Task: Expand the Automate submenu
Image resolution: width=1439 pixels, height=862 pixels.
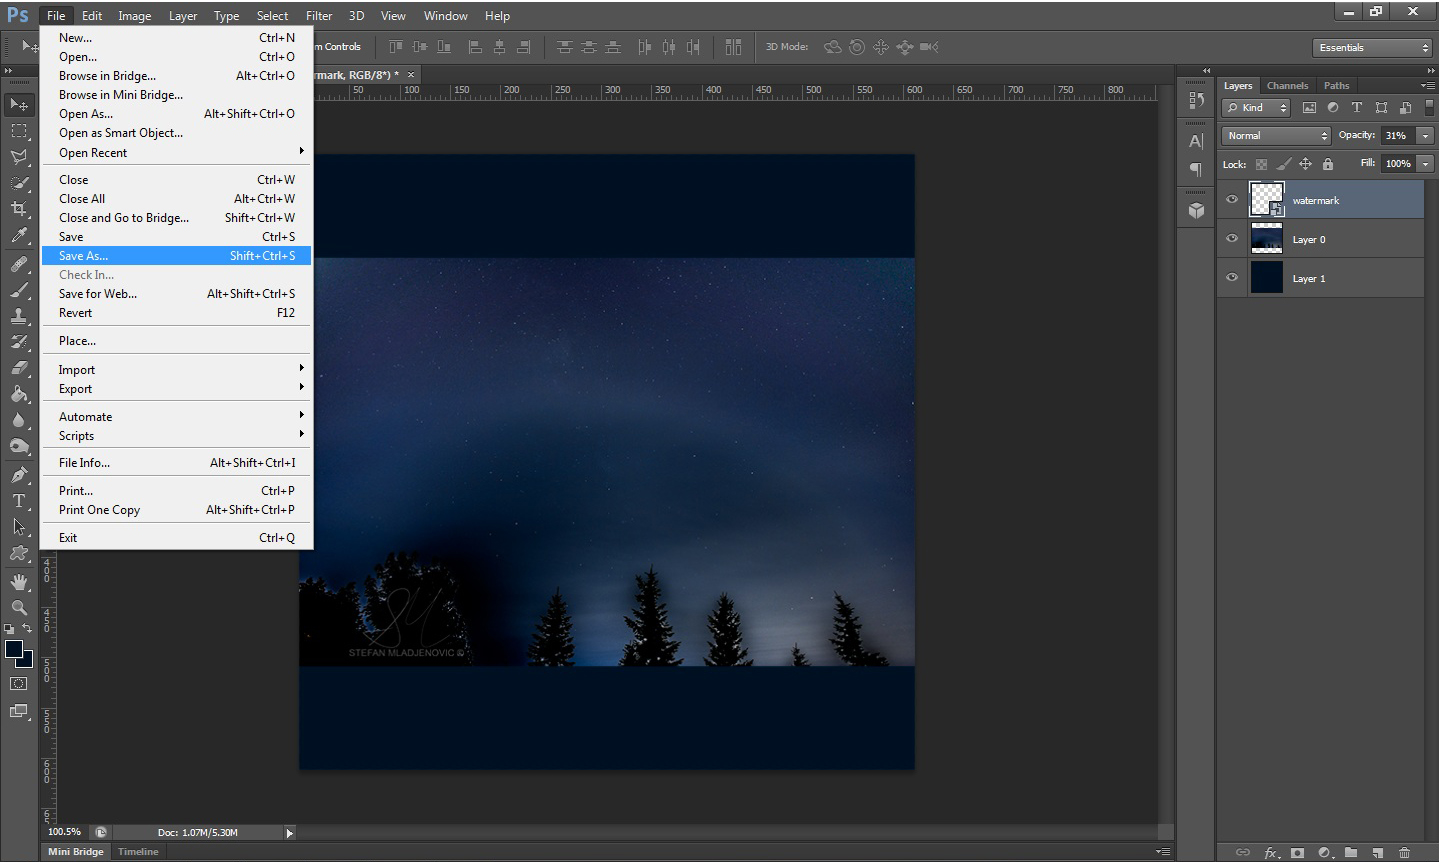Action: 176,416
